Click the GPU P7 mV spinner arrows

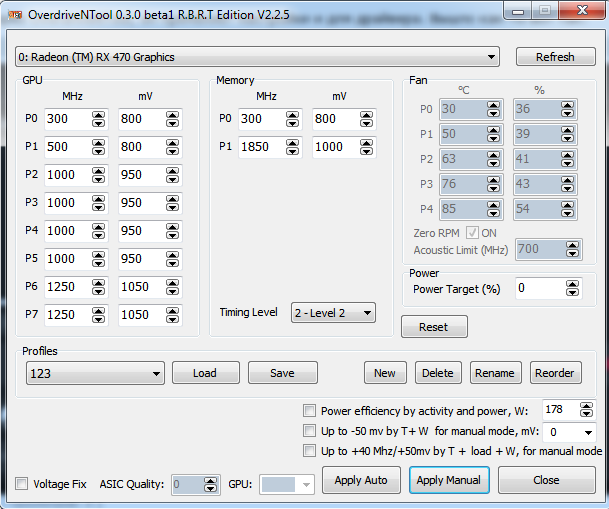coord(172,314)
